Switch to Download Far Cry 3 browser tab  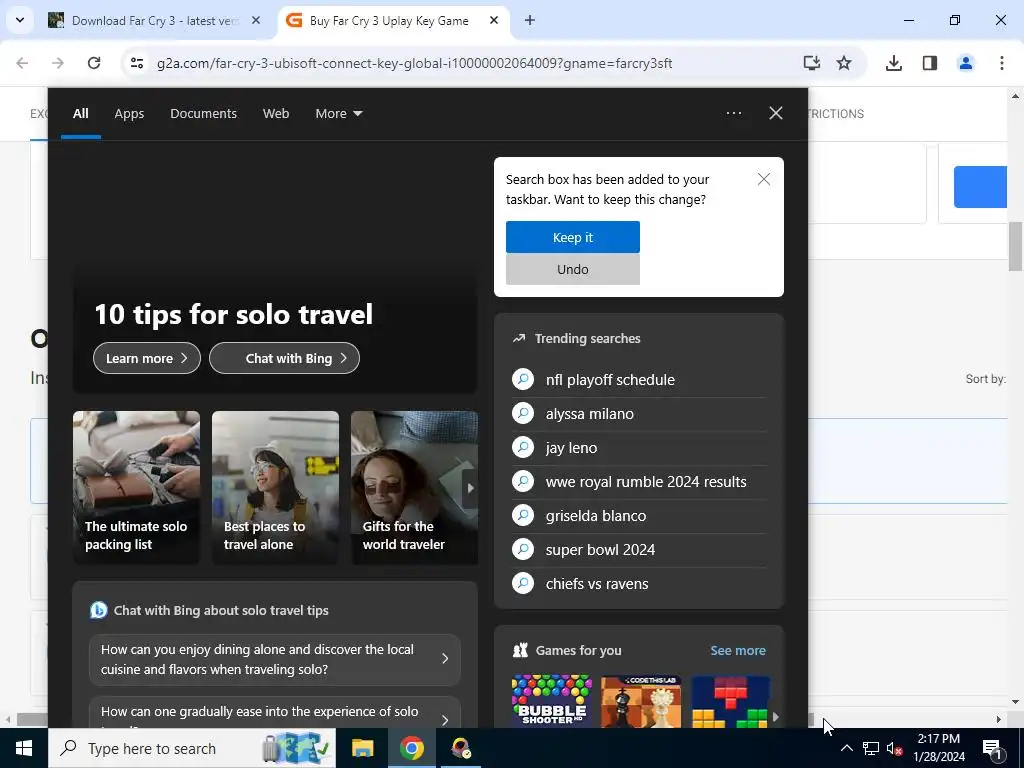click(x=155, y=21)
